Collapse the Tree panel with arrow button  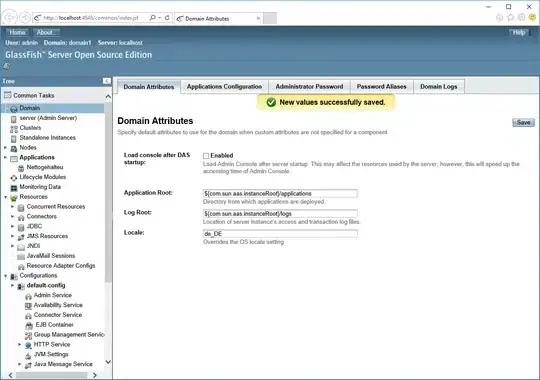(107, 81)
